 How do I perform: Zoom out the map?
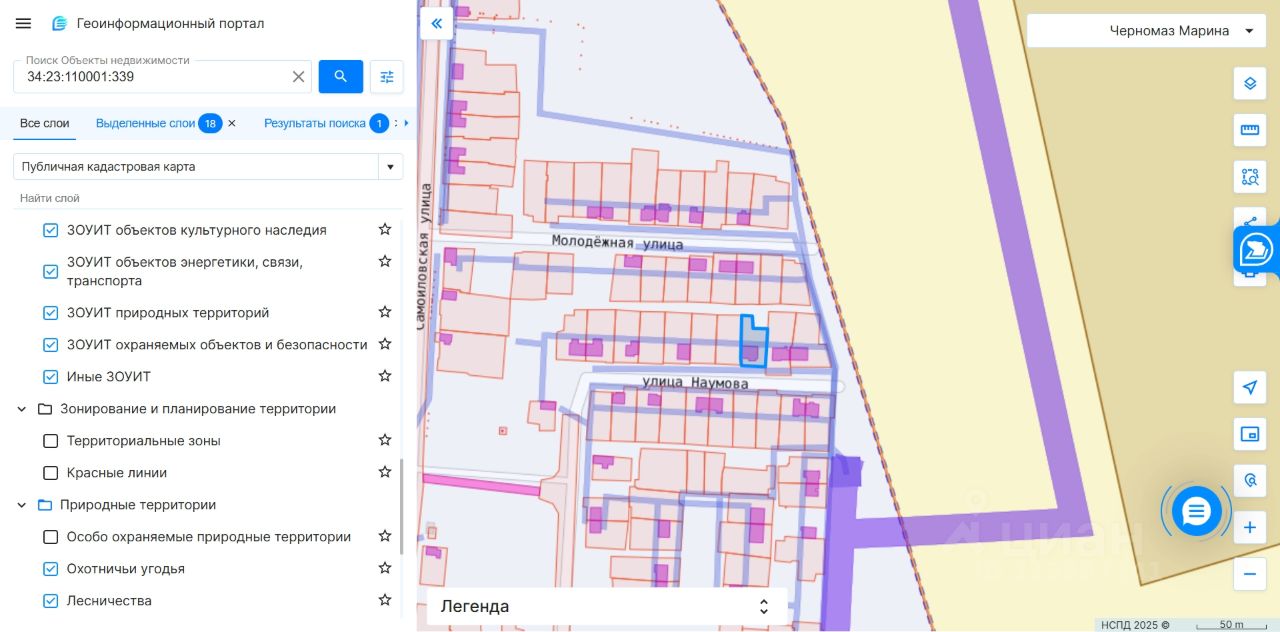[x=1250, y=574]
